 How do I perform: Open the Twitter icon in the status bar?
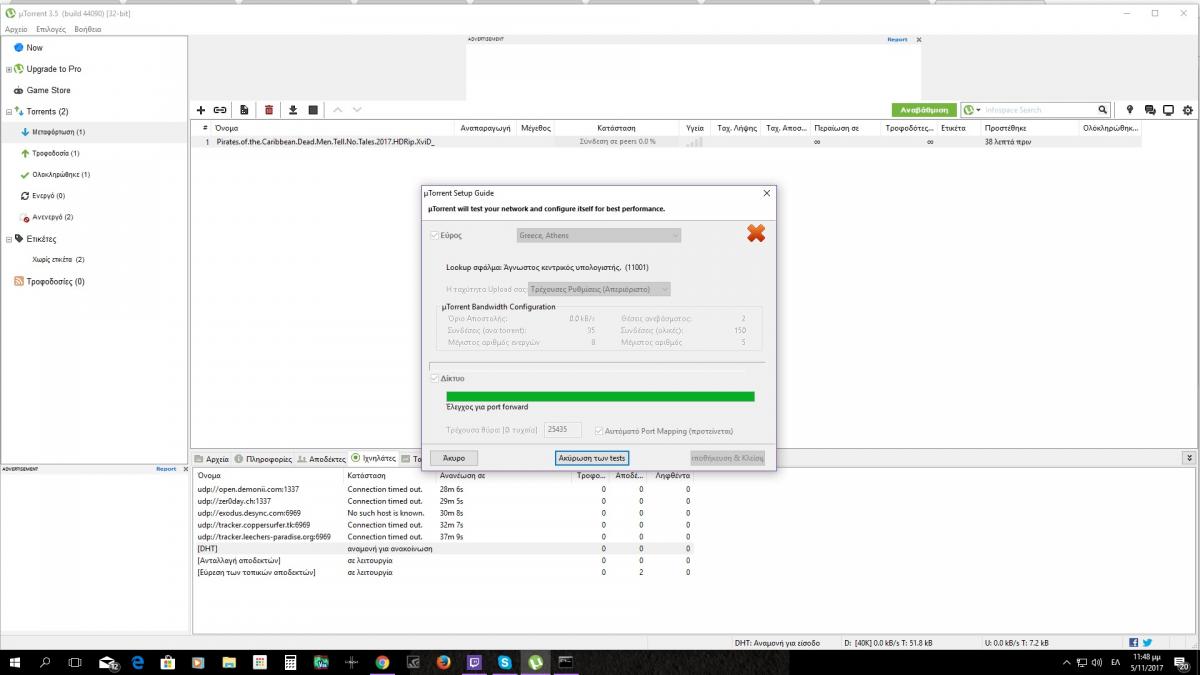coord(1147,642)
